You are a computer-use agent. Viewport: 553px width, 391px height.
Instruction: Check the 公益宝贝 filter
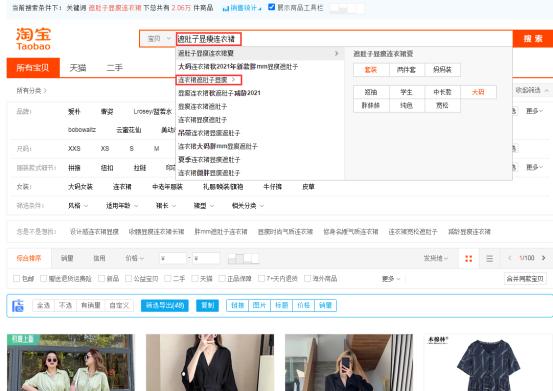128,279
